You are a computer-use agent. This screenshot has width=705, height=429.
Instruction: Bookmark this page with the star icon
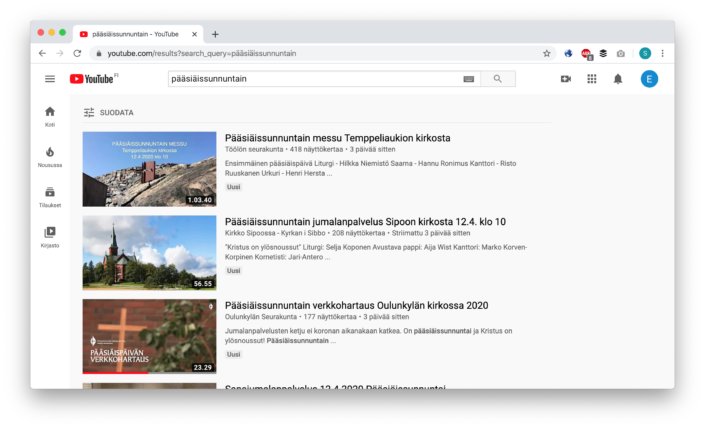pos(546,53)
